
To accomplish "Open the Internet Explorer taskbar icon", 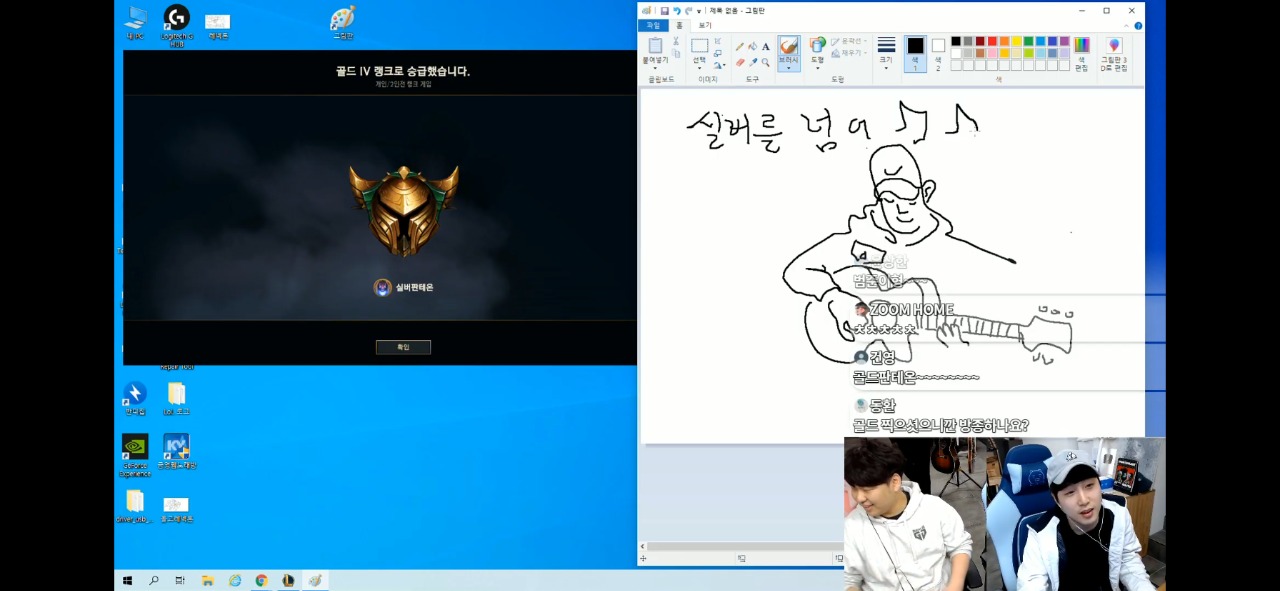I will point(235,580).
